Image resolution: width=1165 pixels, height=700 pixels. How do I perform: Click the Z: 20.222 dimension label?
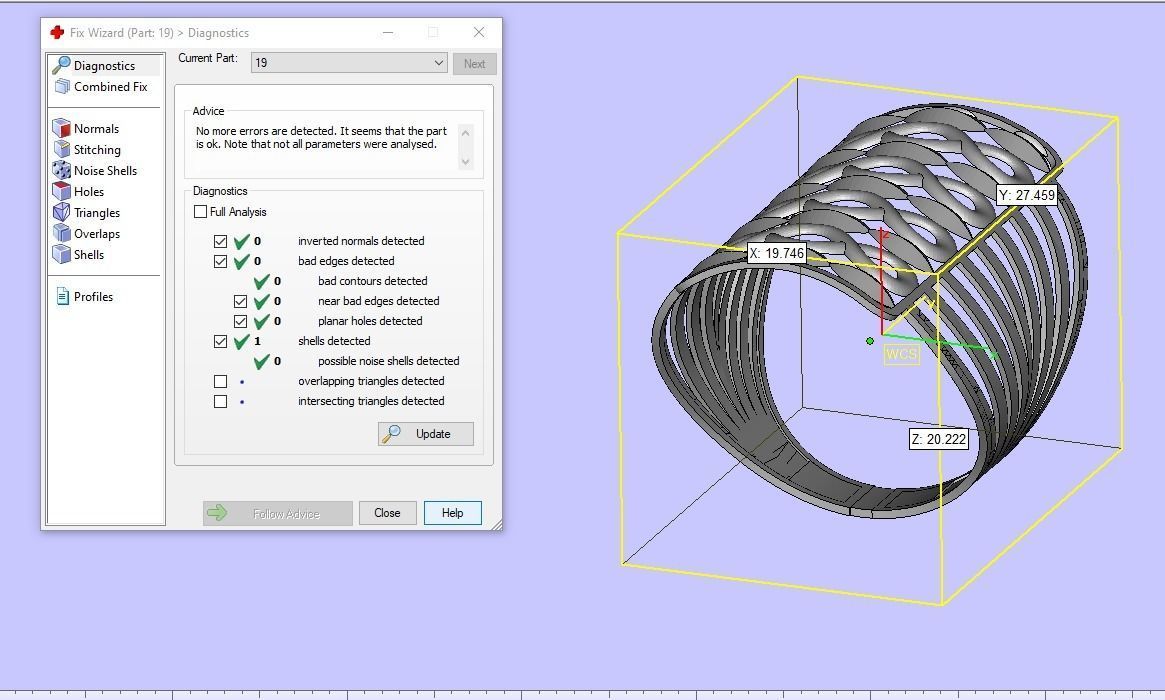click(939, 439)
